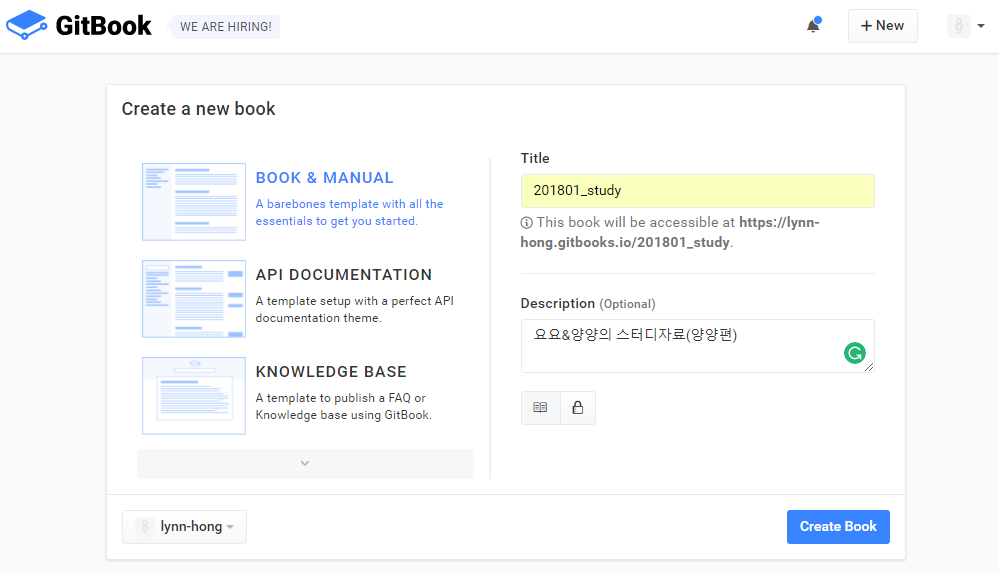Open the WE ARE HIRING! link
This screenshot has height=573, width=999.
(225, 27)
